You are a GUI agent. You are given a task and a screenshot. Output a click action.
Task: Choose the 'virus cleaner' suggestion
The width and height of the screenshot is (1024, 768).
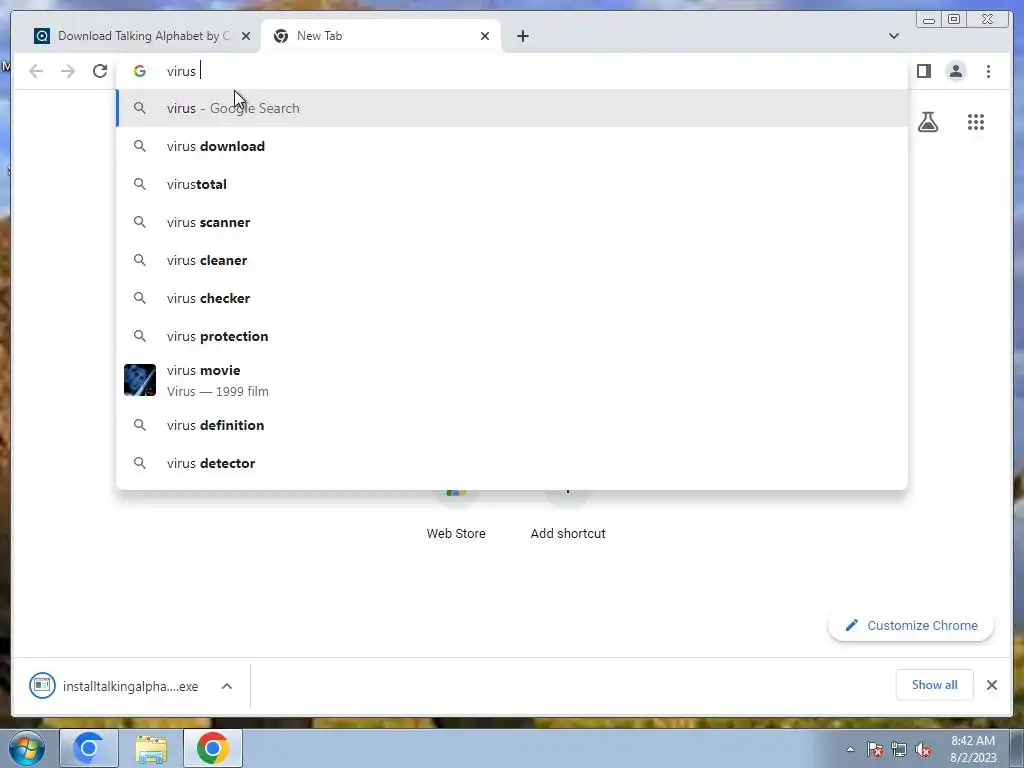(512, 260)
